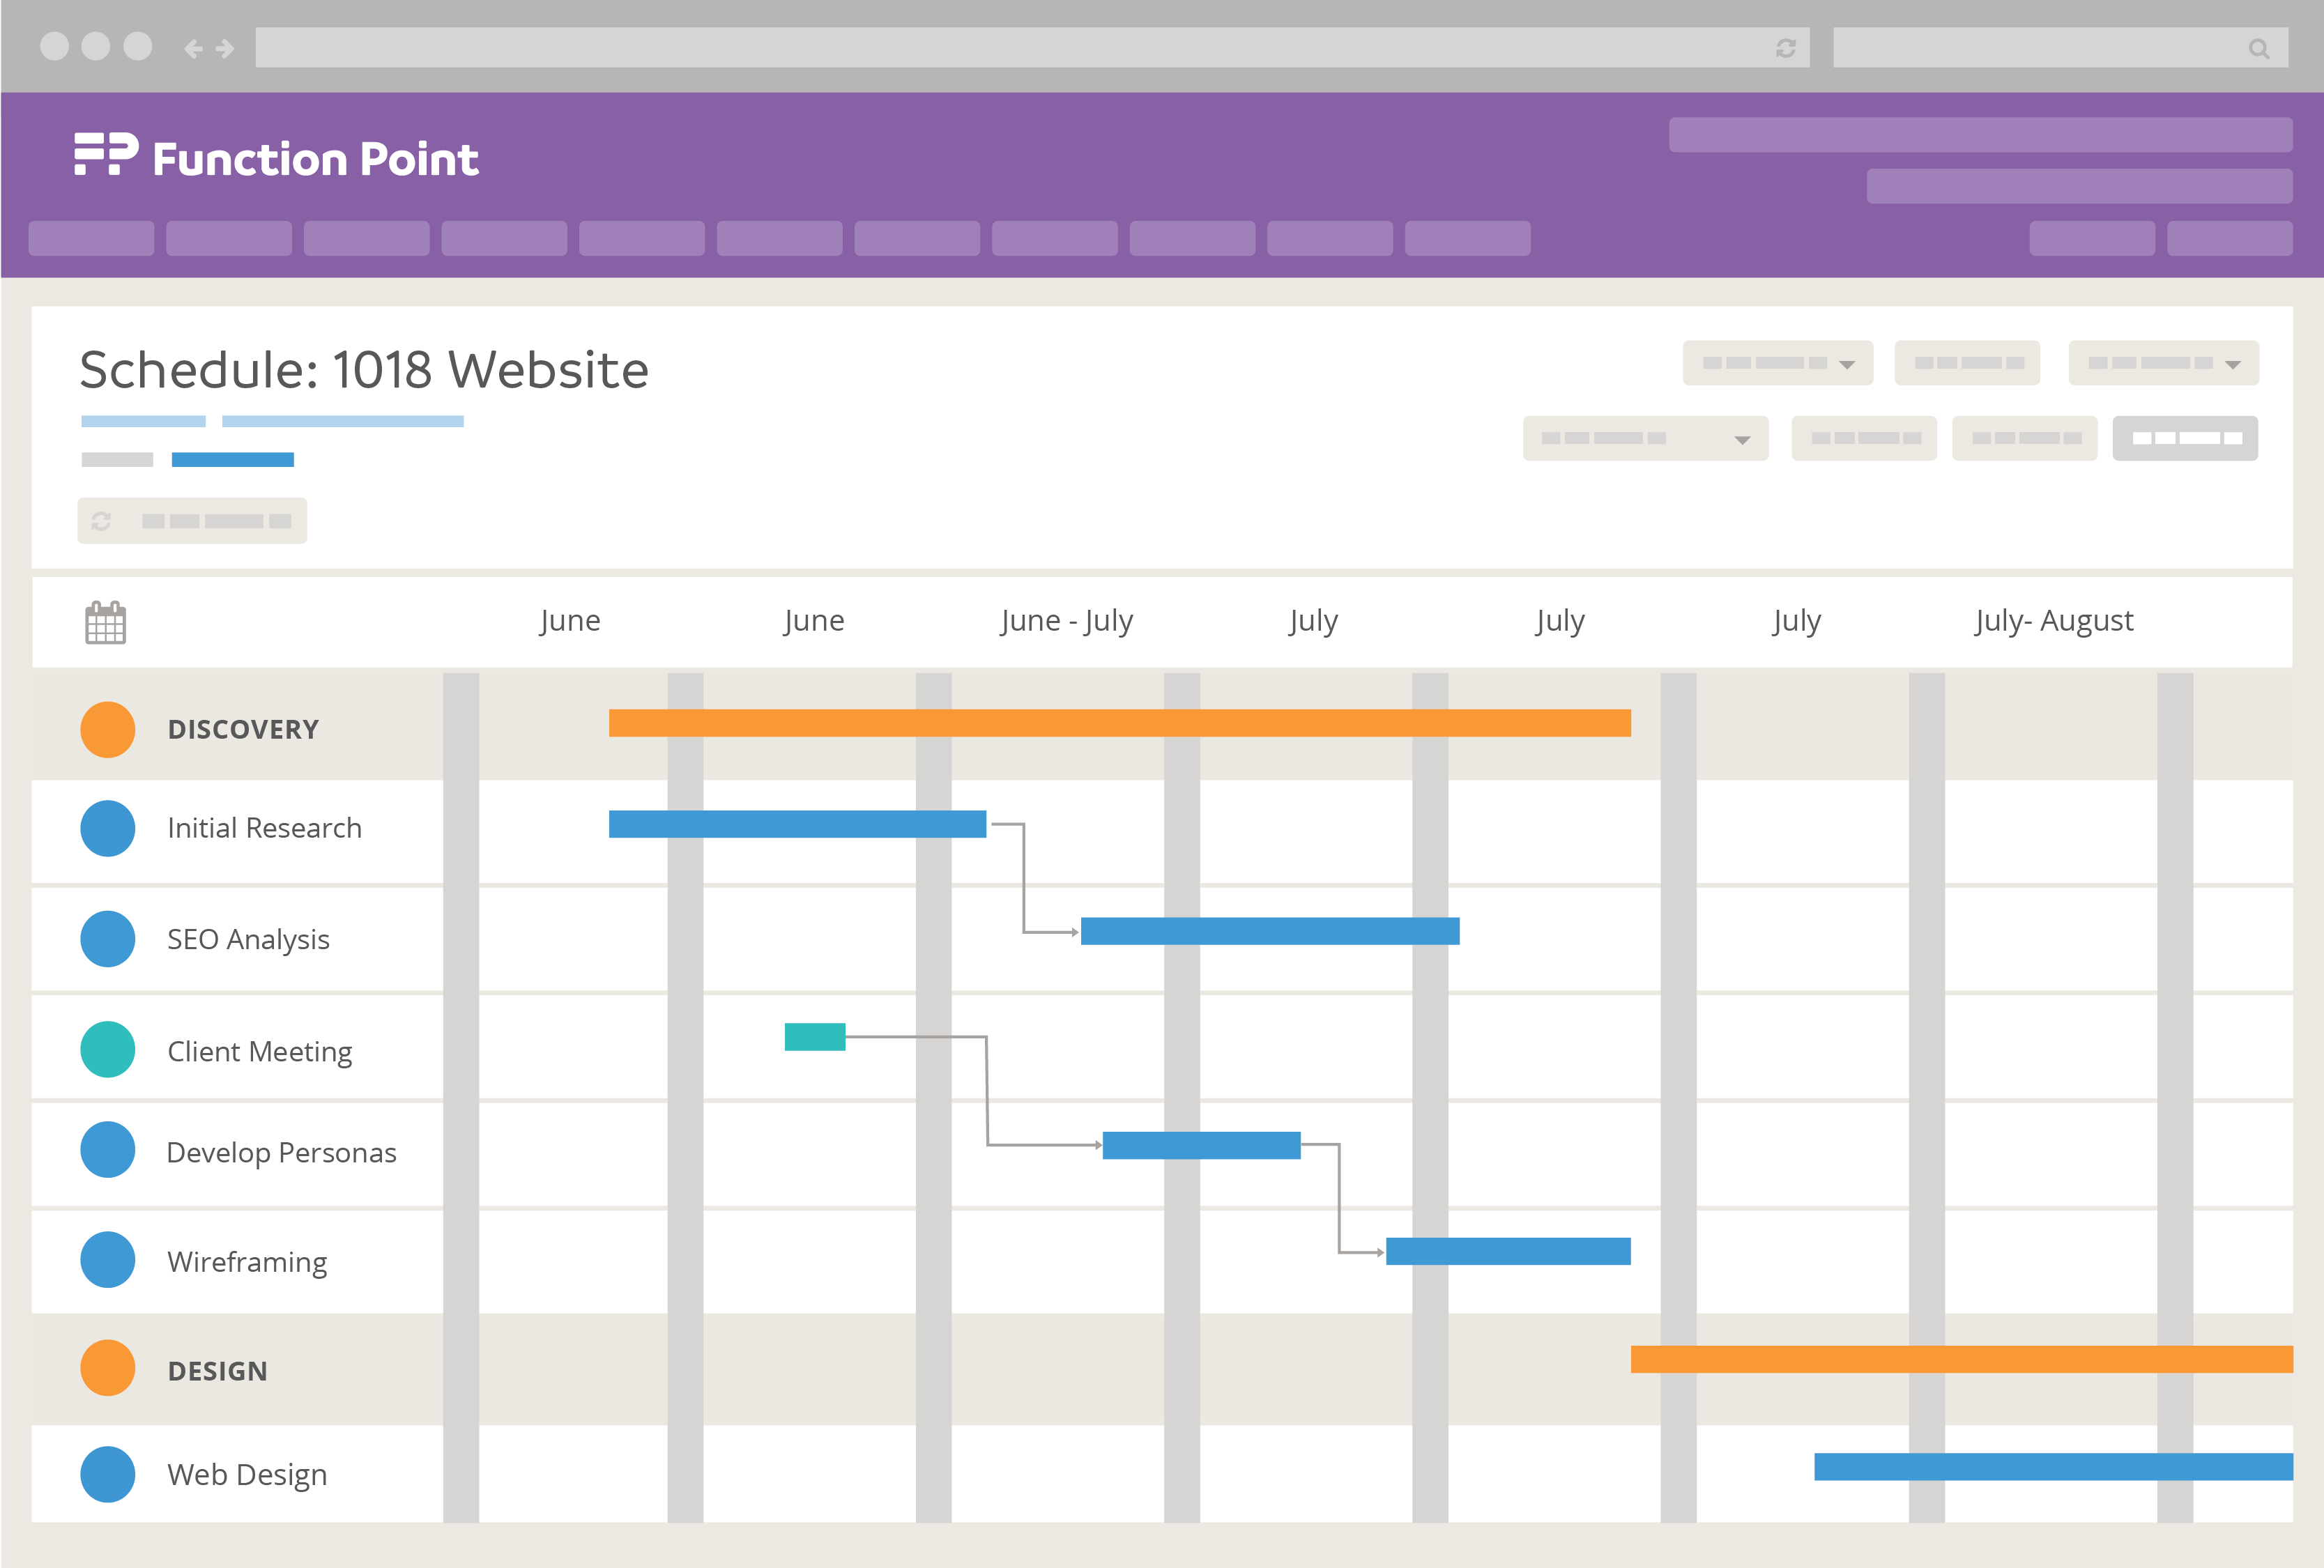This screenshot has height=1568, width=2324.
Task: Select the Initial Research task row label
Action: click(x=264, y=828)
